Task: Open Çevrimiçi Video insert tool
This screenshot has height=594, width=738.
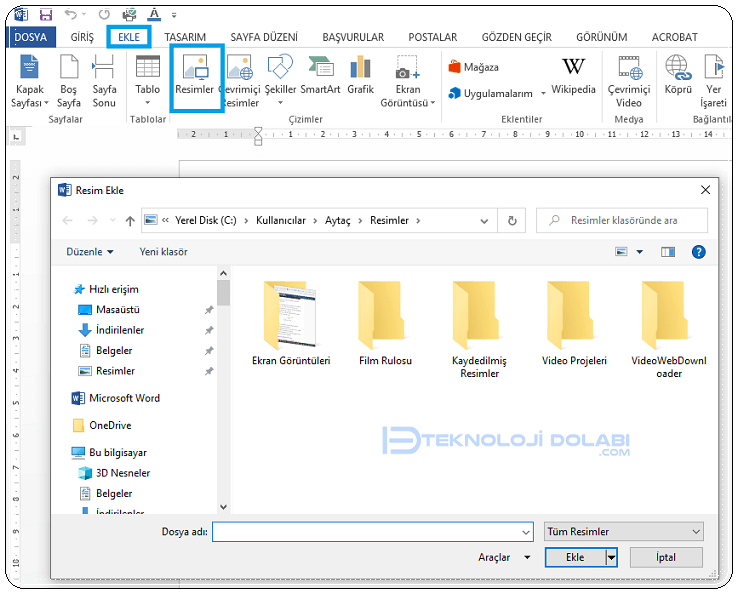Action: (629, 81)
